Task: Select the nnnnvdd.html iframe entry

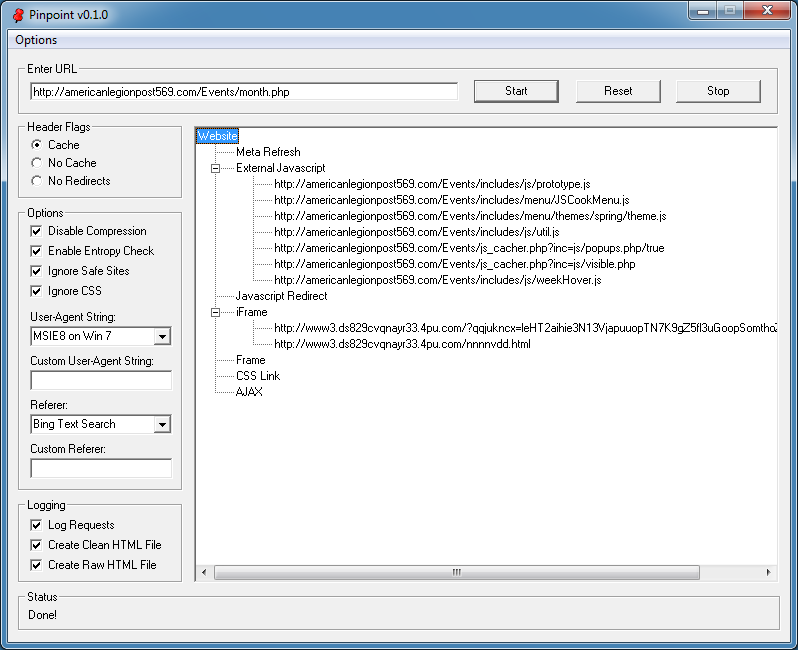Action: click(402, 344)
